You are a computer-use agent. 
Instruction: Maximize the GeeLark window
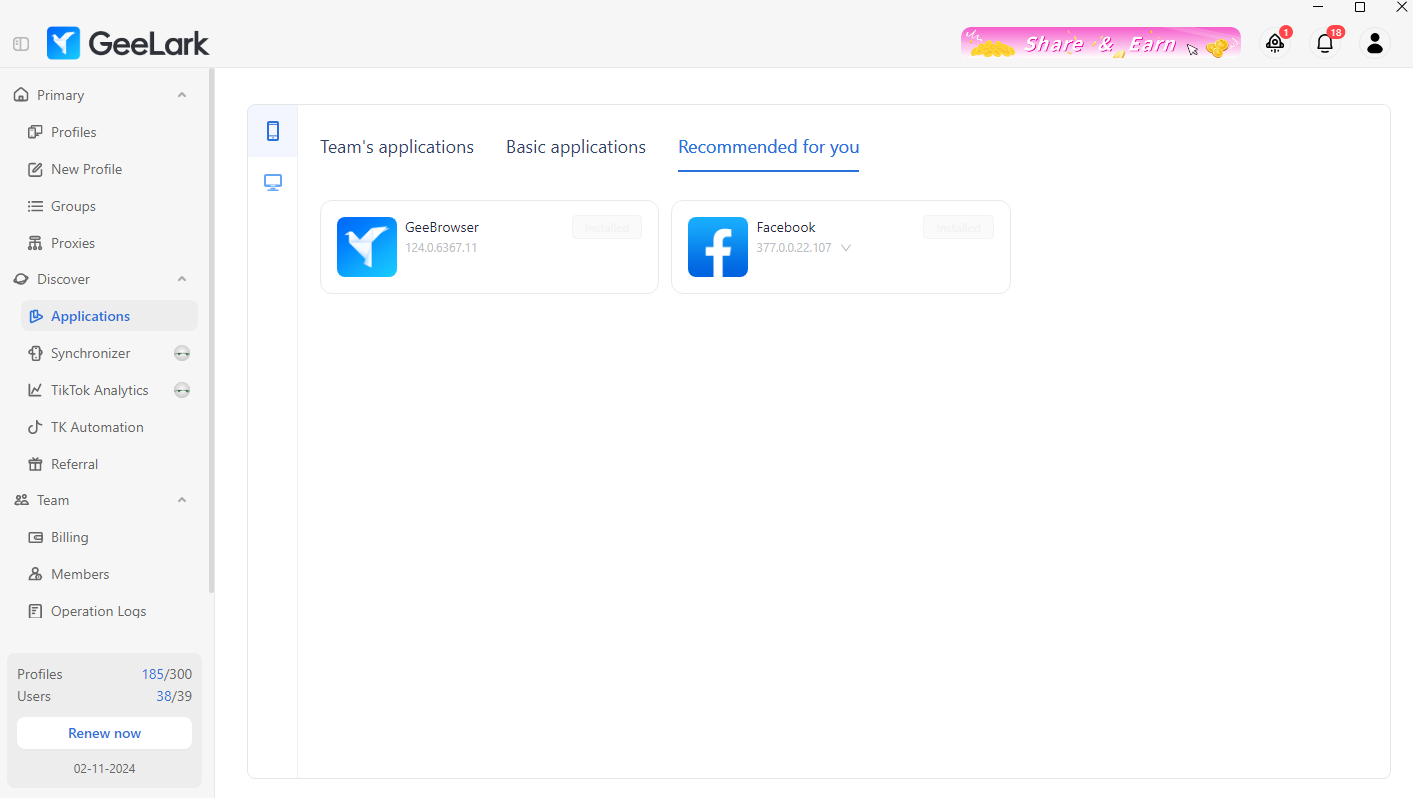tap(1360, 7)
